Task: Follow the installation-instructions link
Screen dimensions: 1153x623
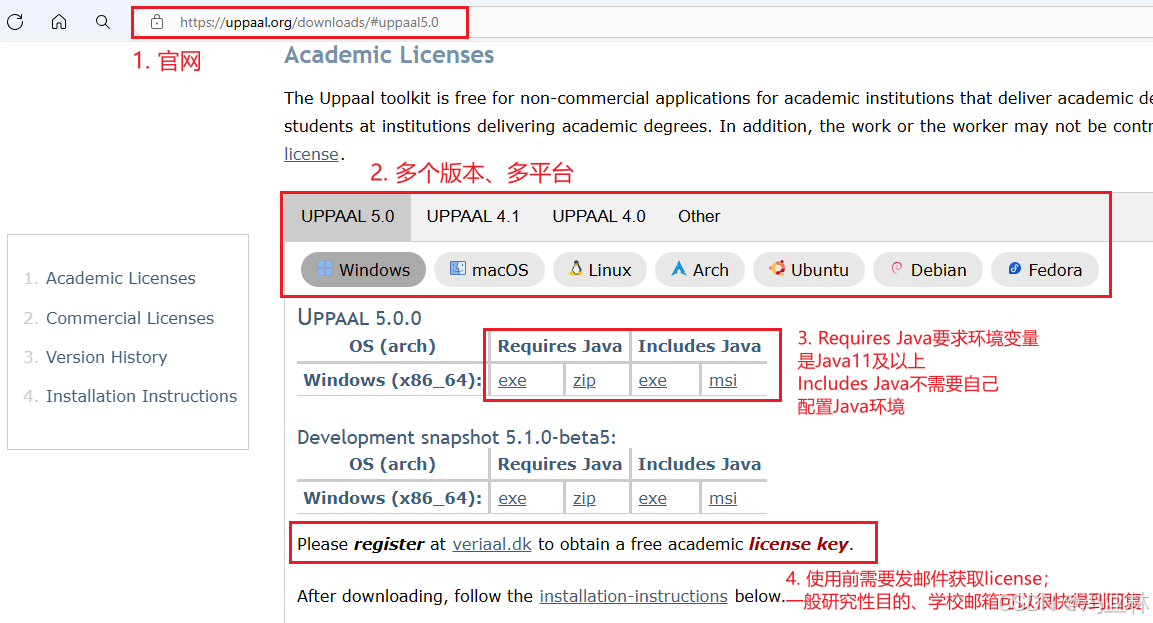Action: [x=633, y=597]
